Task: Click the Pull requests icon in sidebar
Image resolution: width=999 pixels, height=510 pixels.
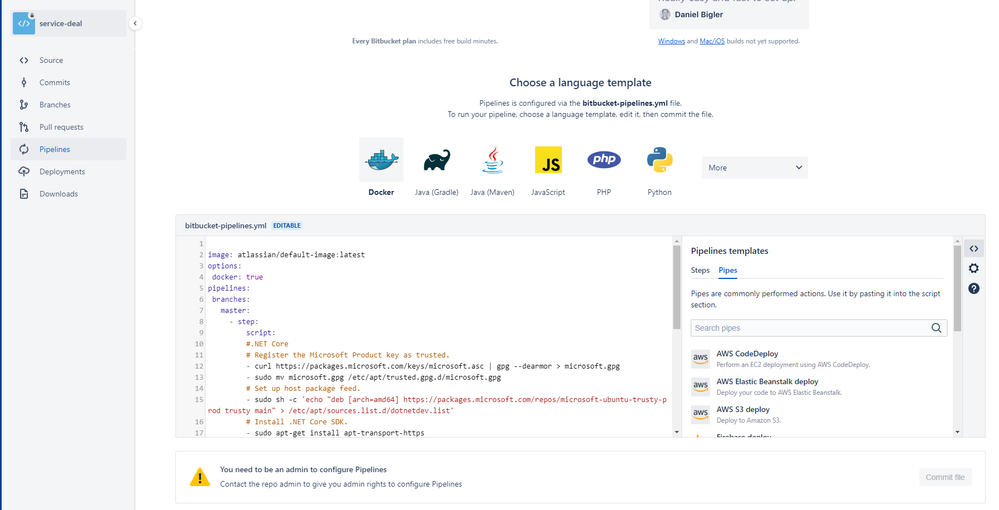Action: (x=24, y=127)
